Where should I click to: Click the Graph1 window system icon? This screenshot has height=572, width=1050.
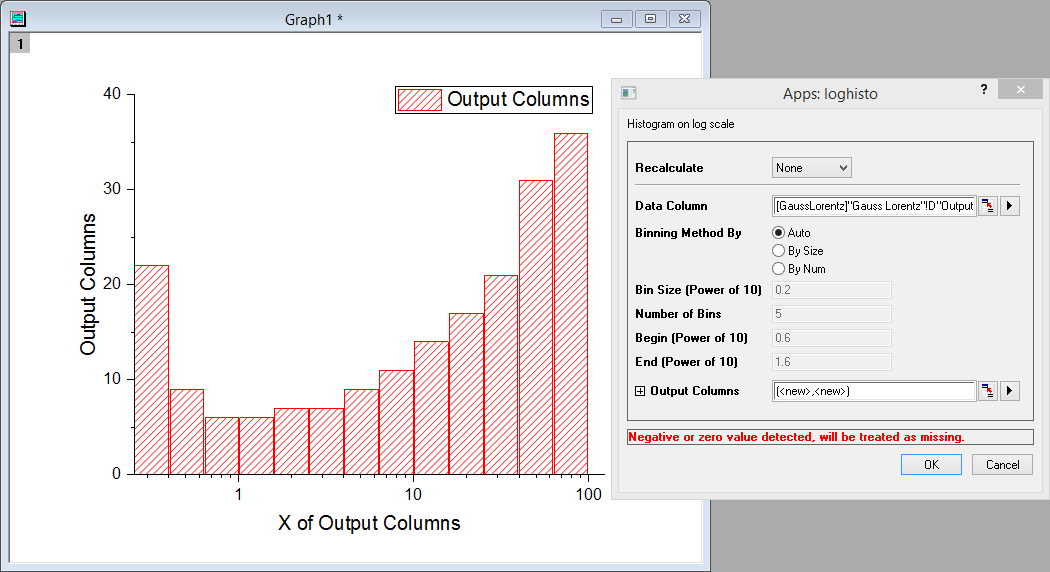coord(18,19)
